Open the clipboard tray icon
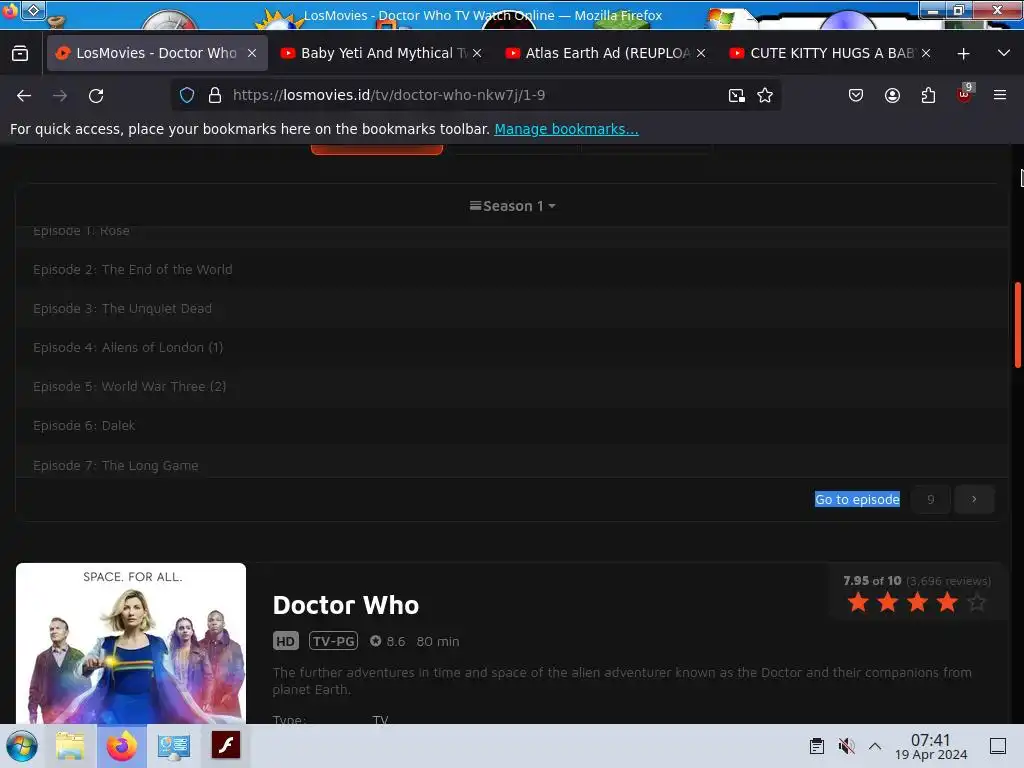Screen dimensions: 1024x768 816,746
